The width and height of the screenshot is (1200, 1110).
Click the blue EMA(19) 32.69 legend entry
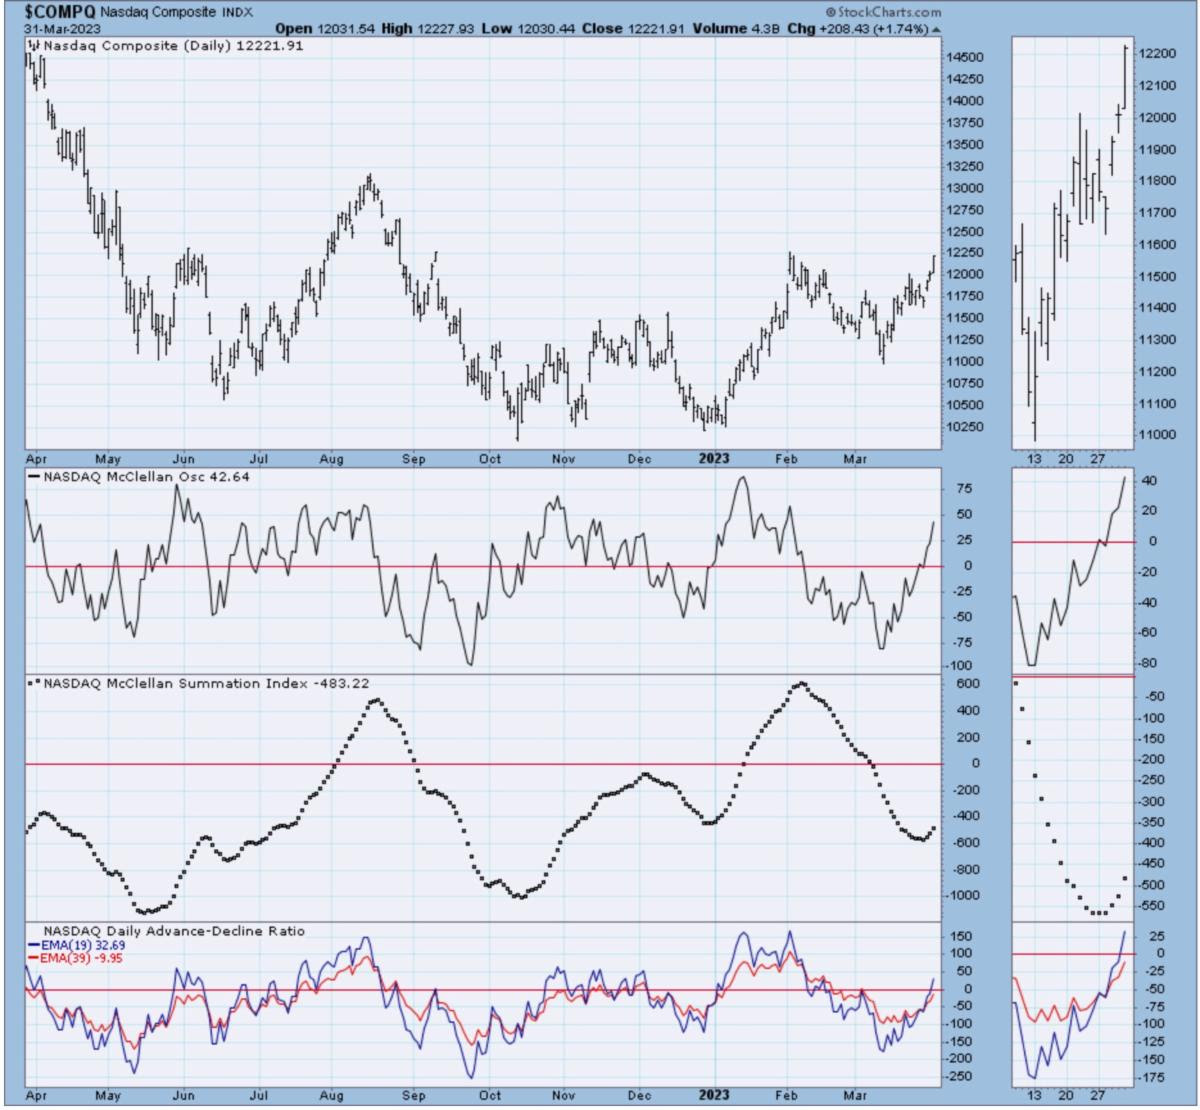(76, 944)
